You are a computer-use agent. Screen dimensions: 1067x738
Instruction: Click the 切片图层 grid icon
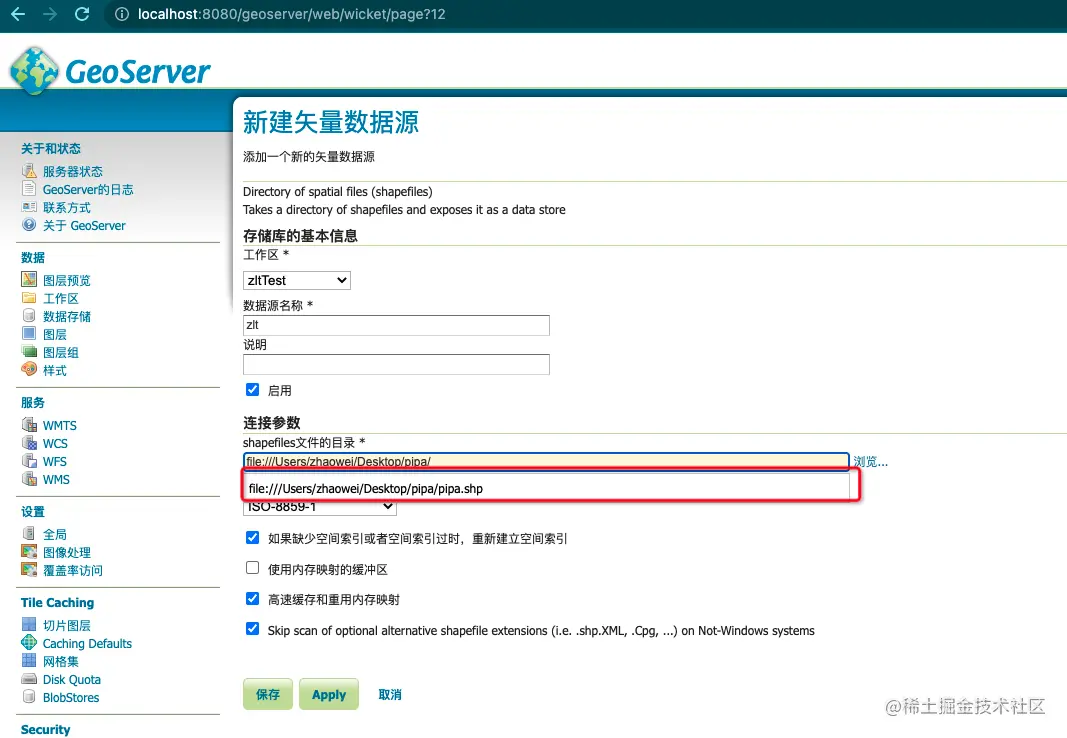[x=29, y=624]
